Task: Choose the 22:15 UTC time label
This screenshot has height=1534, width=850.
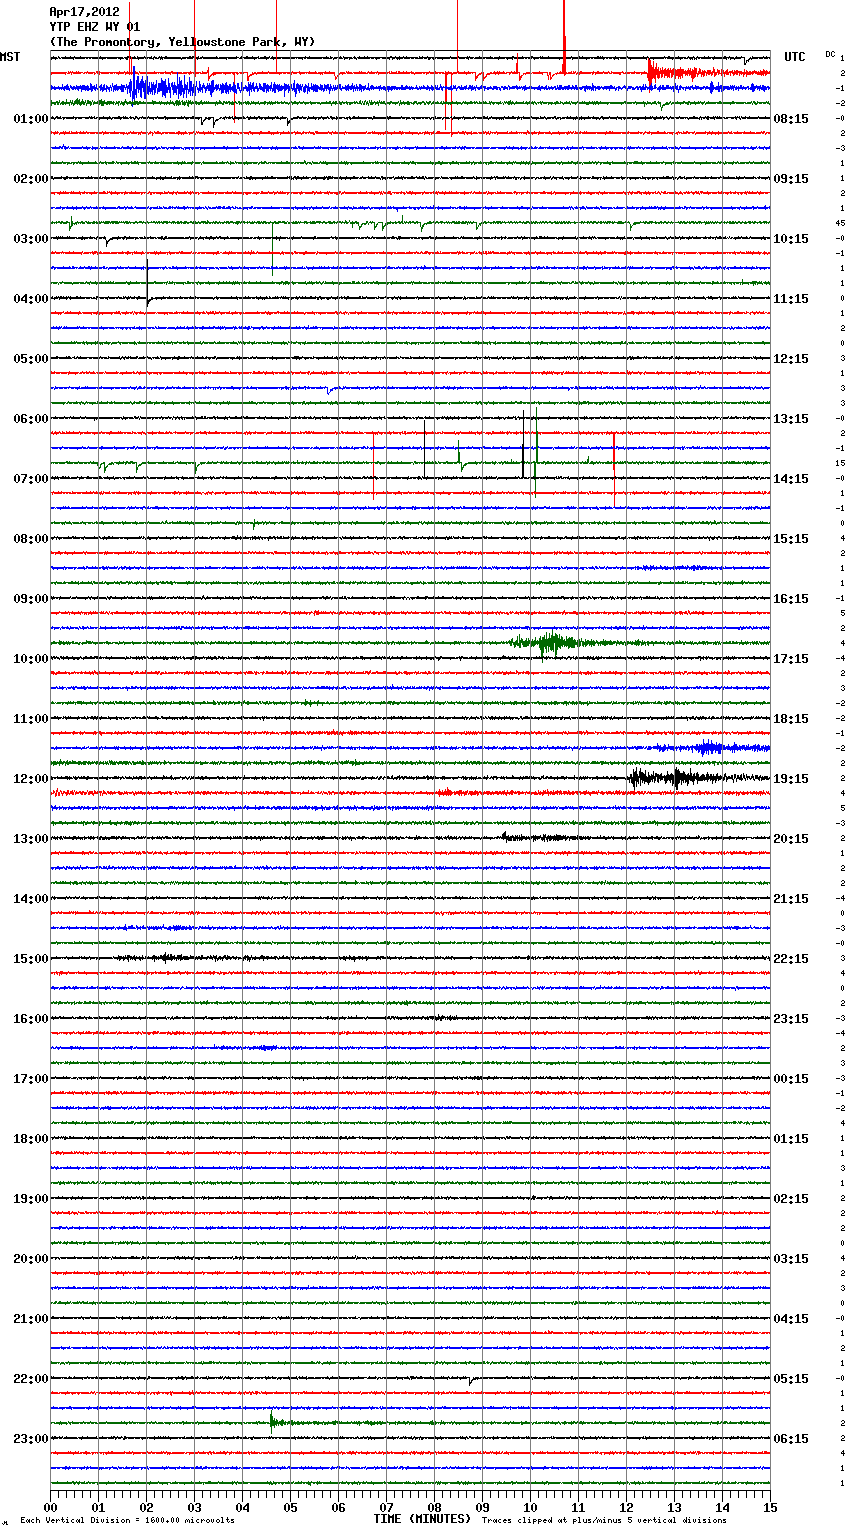Action: click(x=791, y=959)
